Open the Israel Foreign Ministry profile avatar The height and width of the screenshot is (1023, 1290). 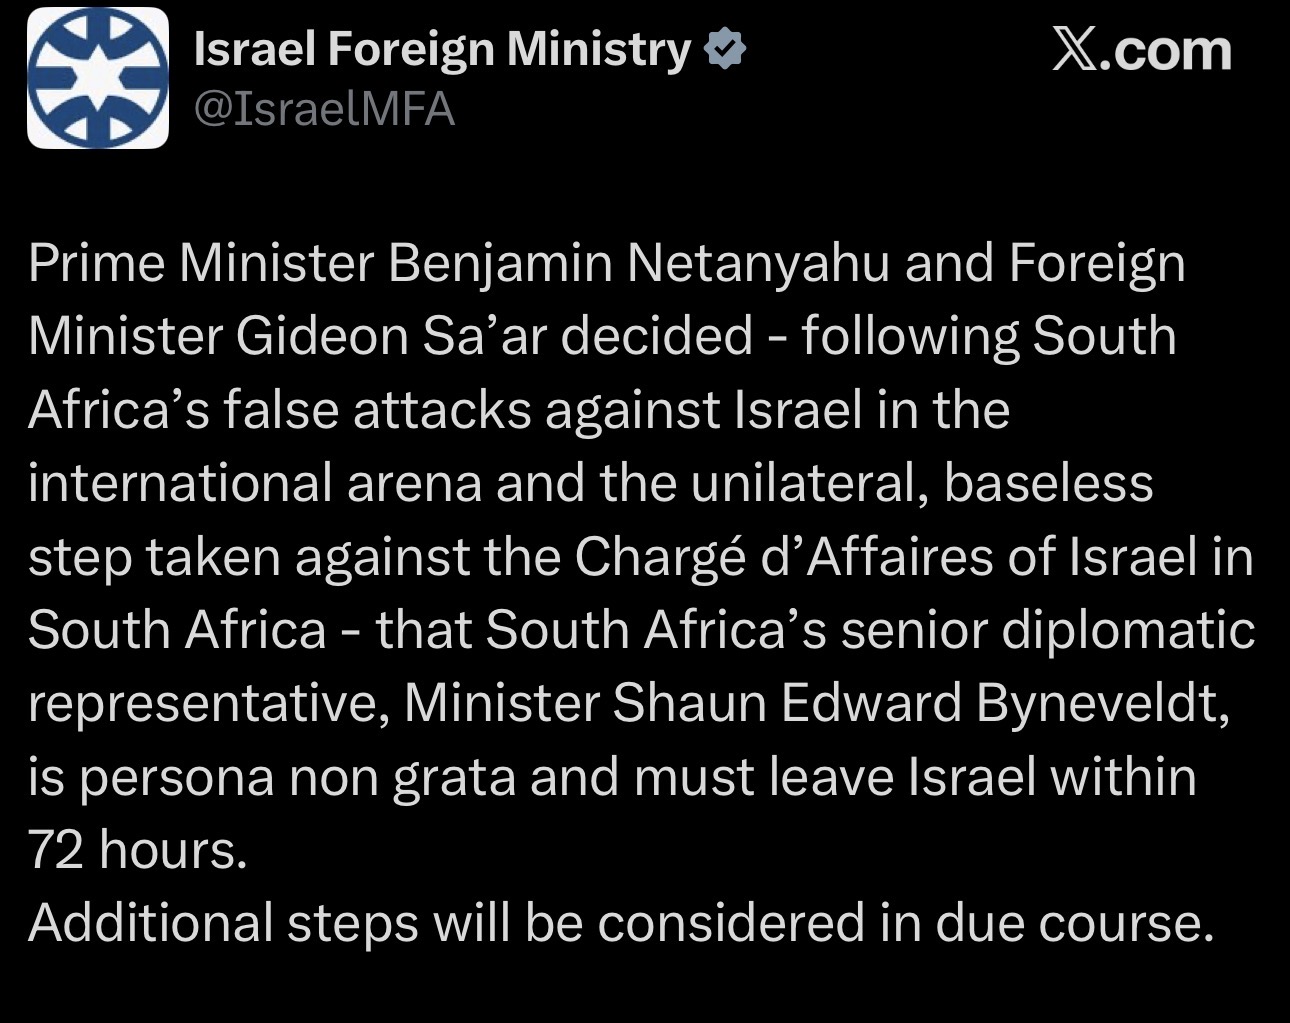97,78
